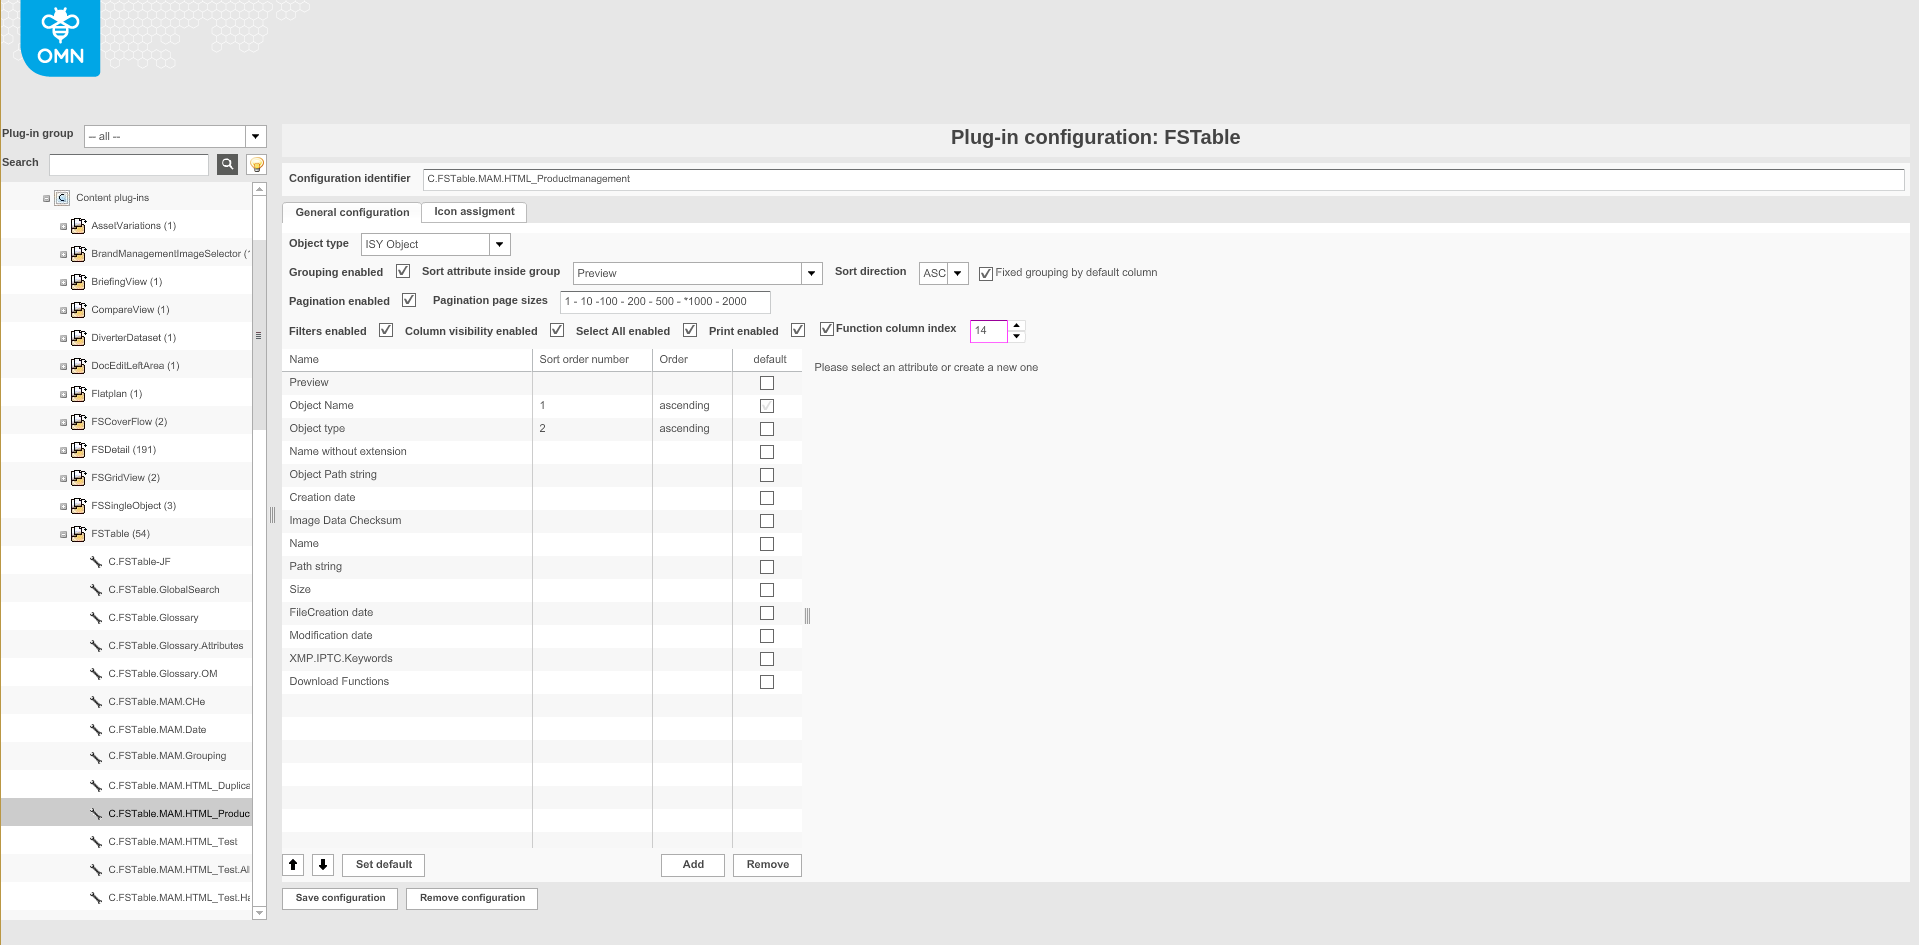Click the lightbulb icon beside search

(256, 164)
